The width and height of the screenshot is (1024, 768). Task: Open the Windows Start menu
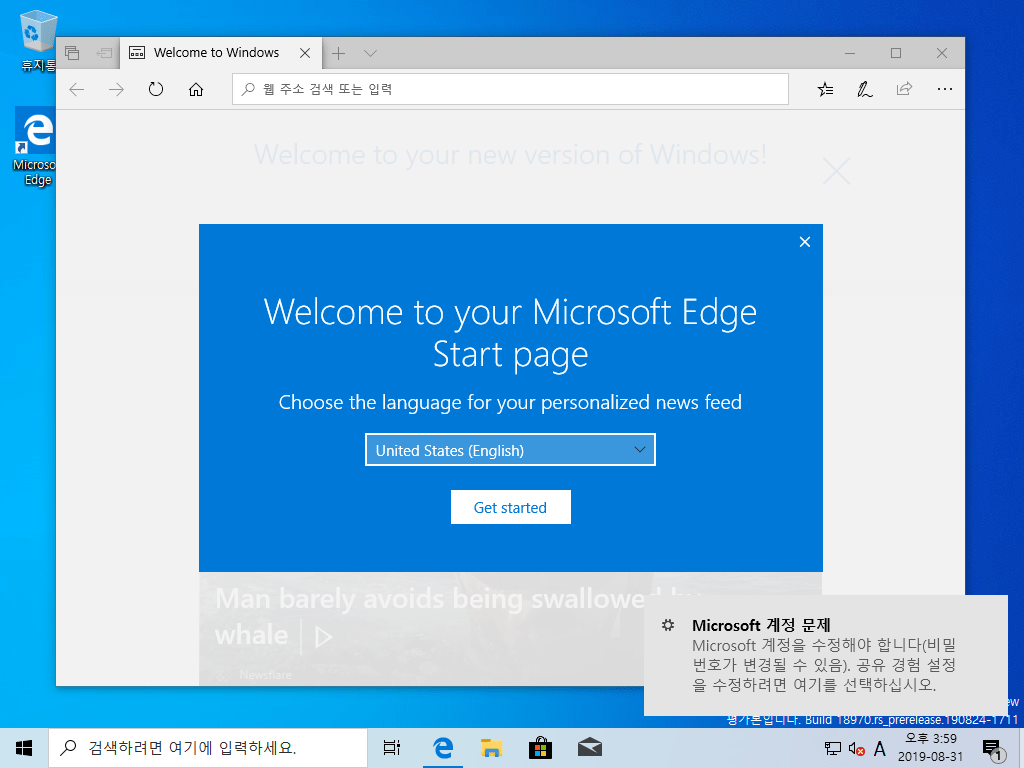(x=24, y=748)
